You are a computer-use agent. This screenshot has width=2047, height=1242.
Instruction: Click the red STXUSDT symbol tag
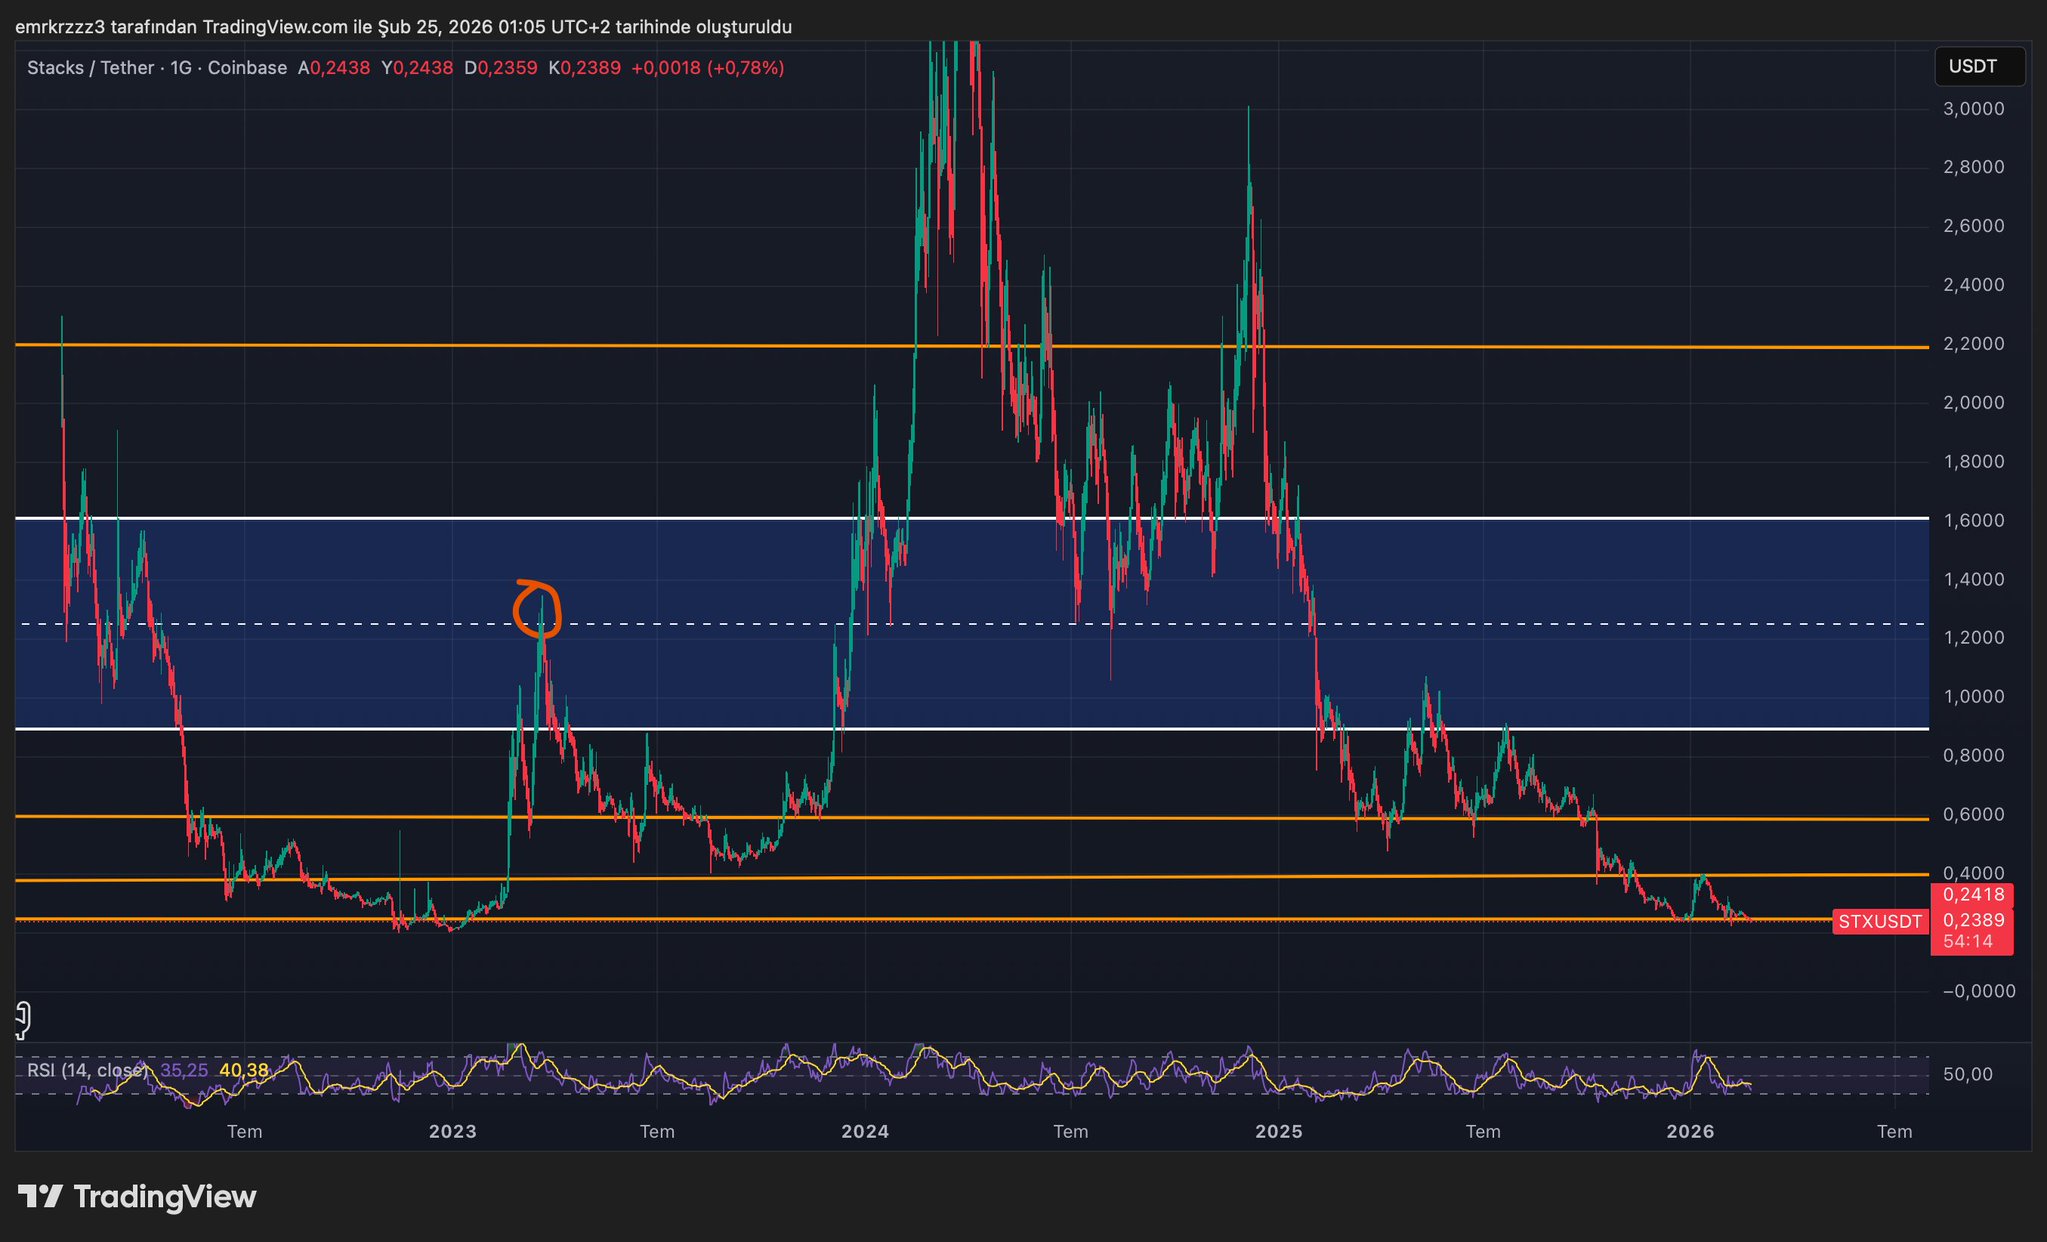[1879, 922]
